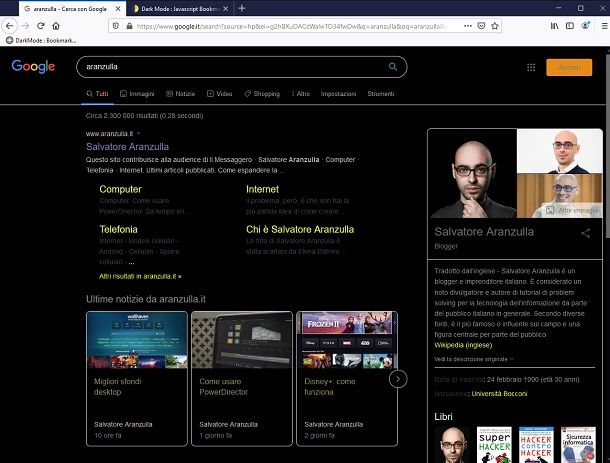Close the aranzulla Google tab
Image resolution: width=610 pixels, height=463 pixels.
pyautogui.click(x=118, y=9)
